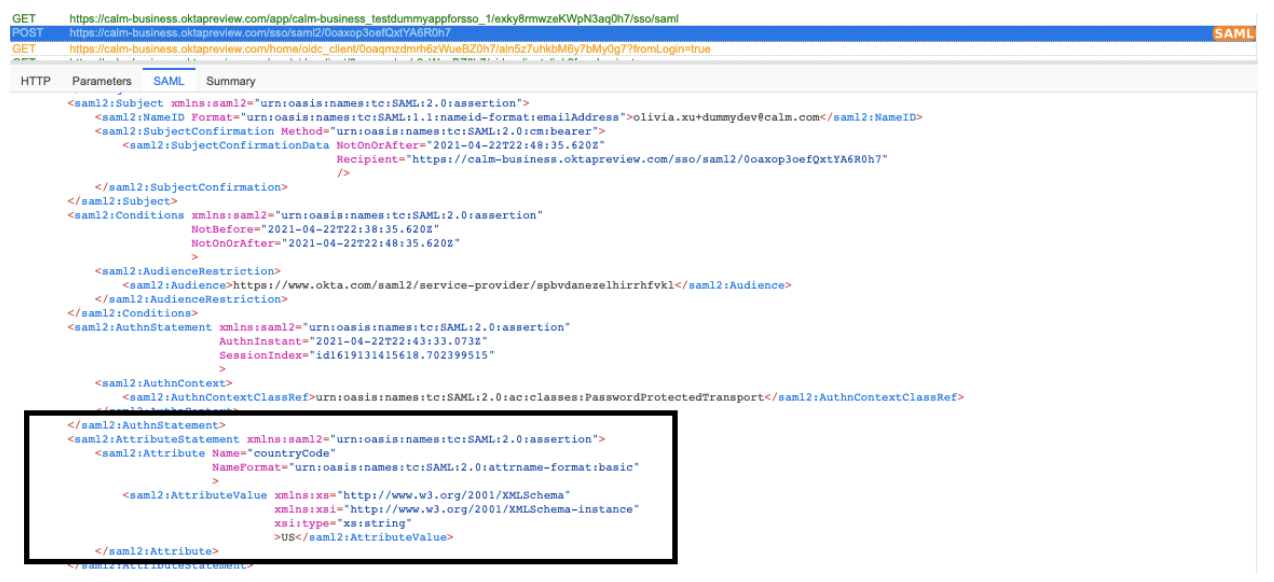
Task: Select the orange GET oidc_client request row
Action: pyautogui.click(x=389, y=48)
